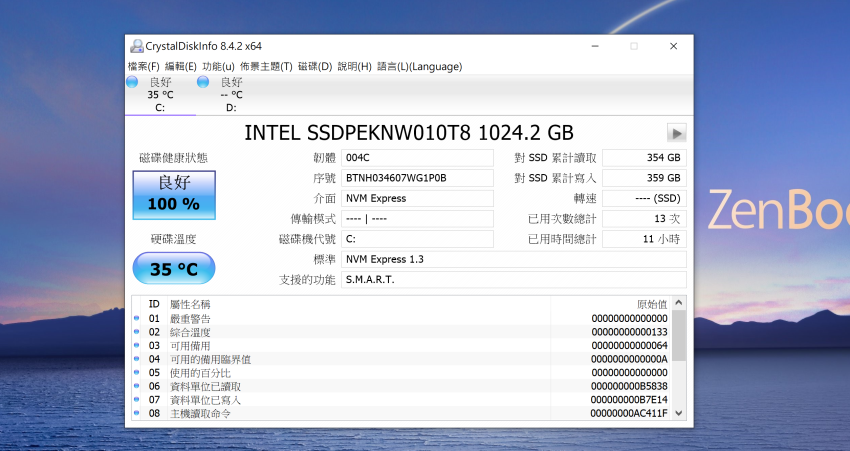The image size is (850, 451).
Task: Click the rotation rate value ---- (SSD)
Action: (645, 198)
